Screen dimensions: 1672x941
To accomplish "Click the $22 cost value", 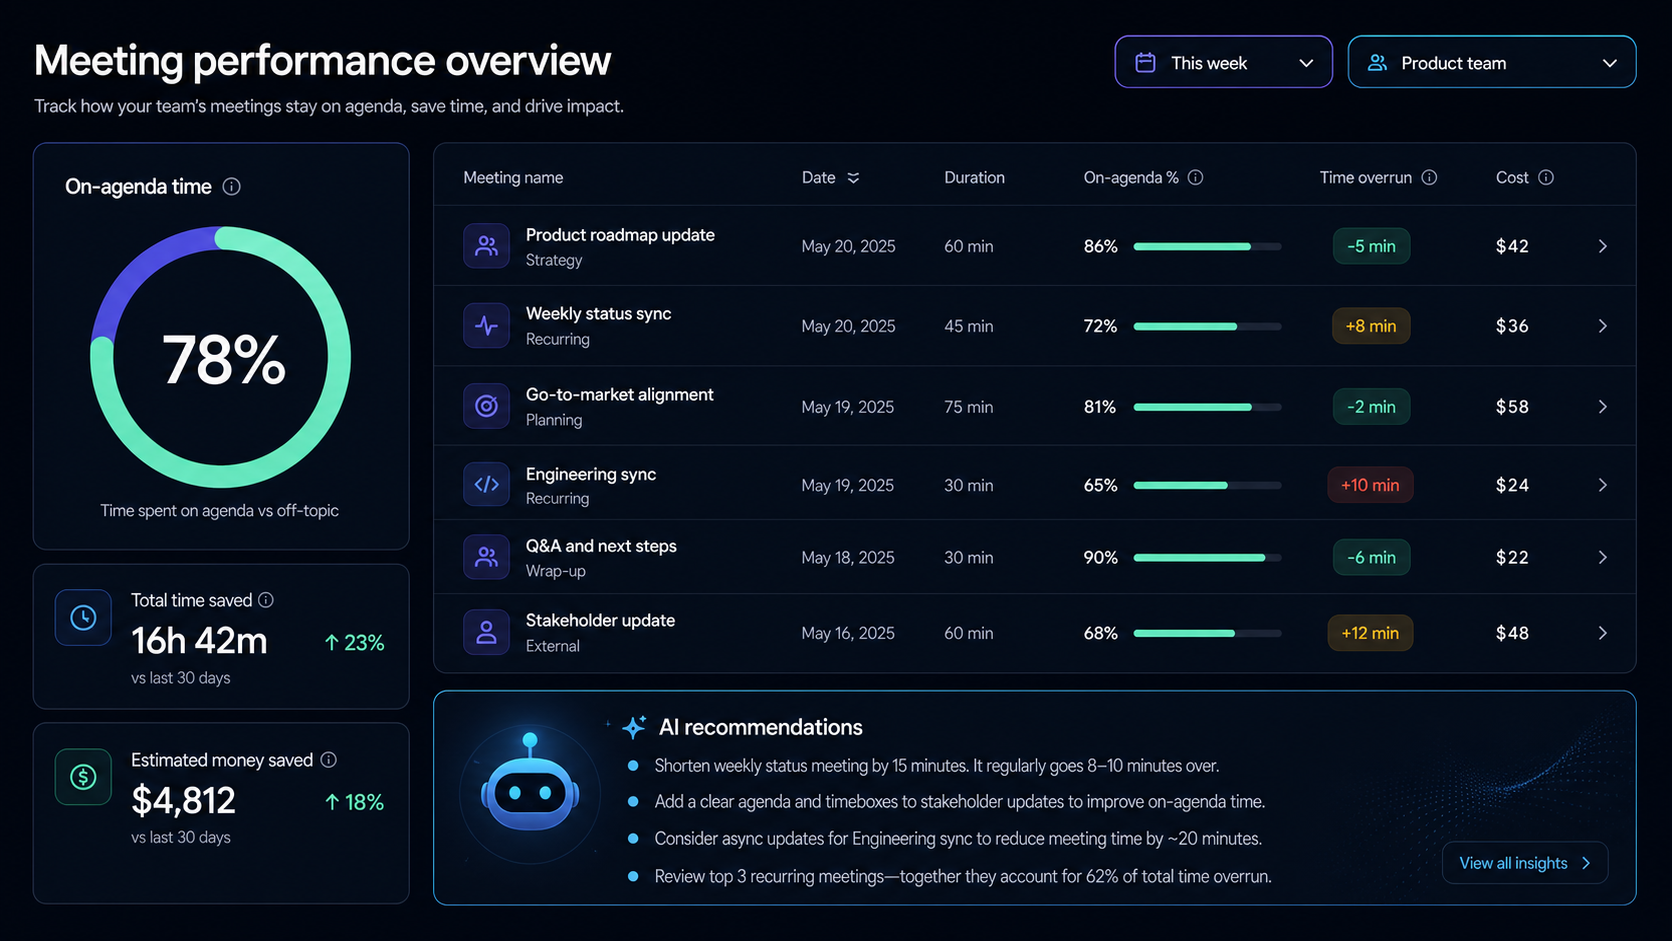I will tap(1512, 557).
